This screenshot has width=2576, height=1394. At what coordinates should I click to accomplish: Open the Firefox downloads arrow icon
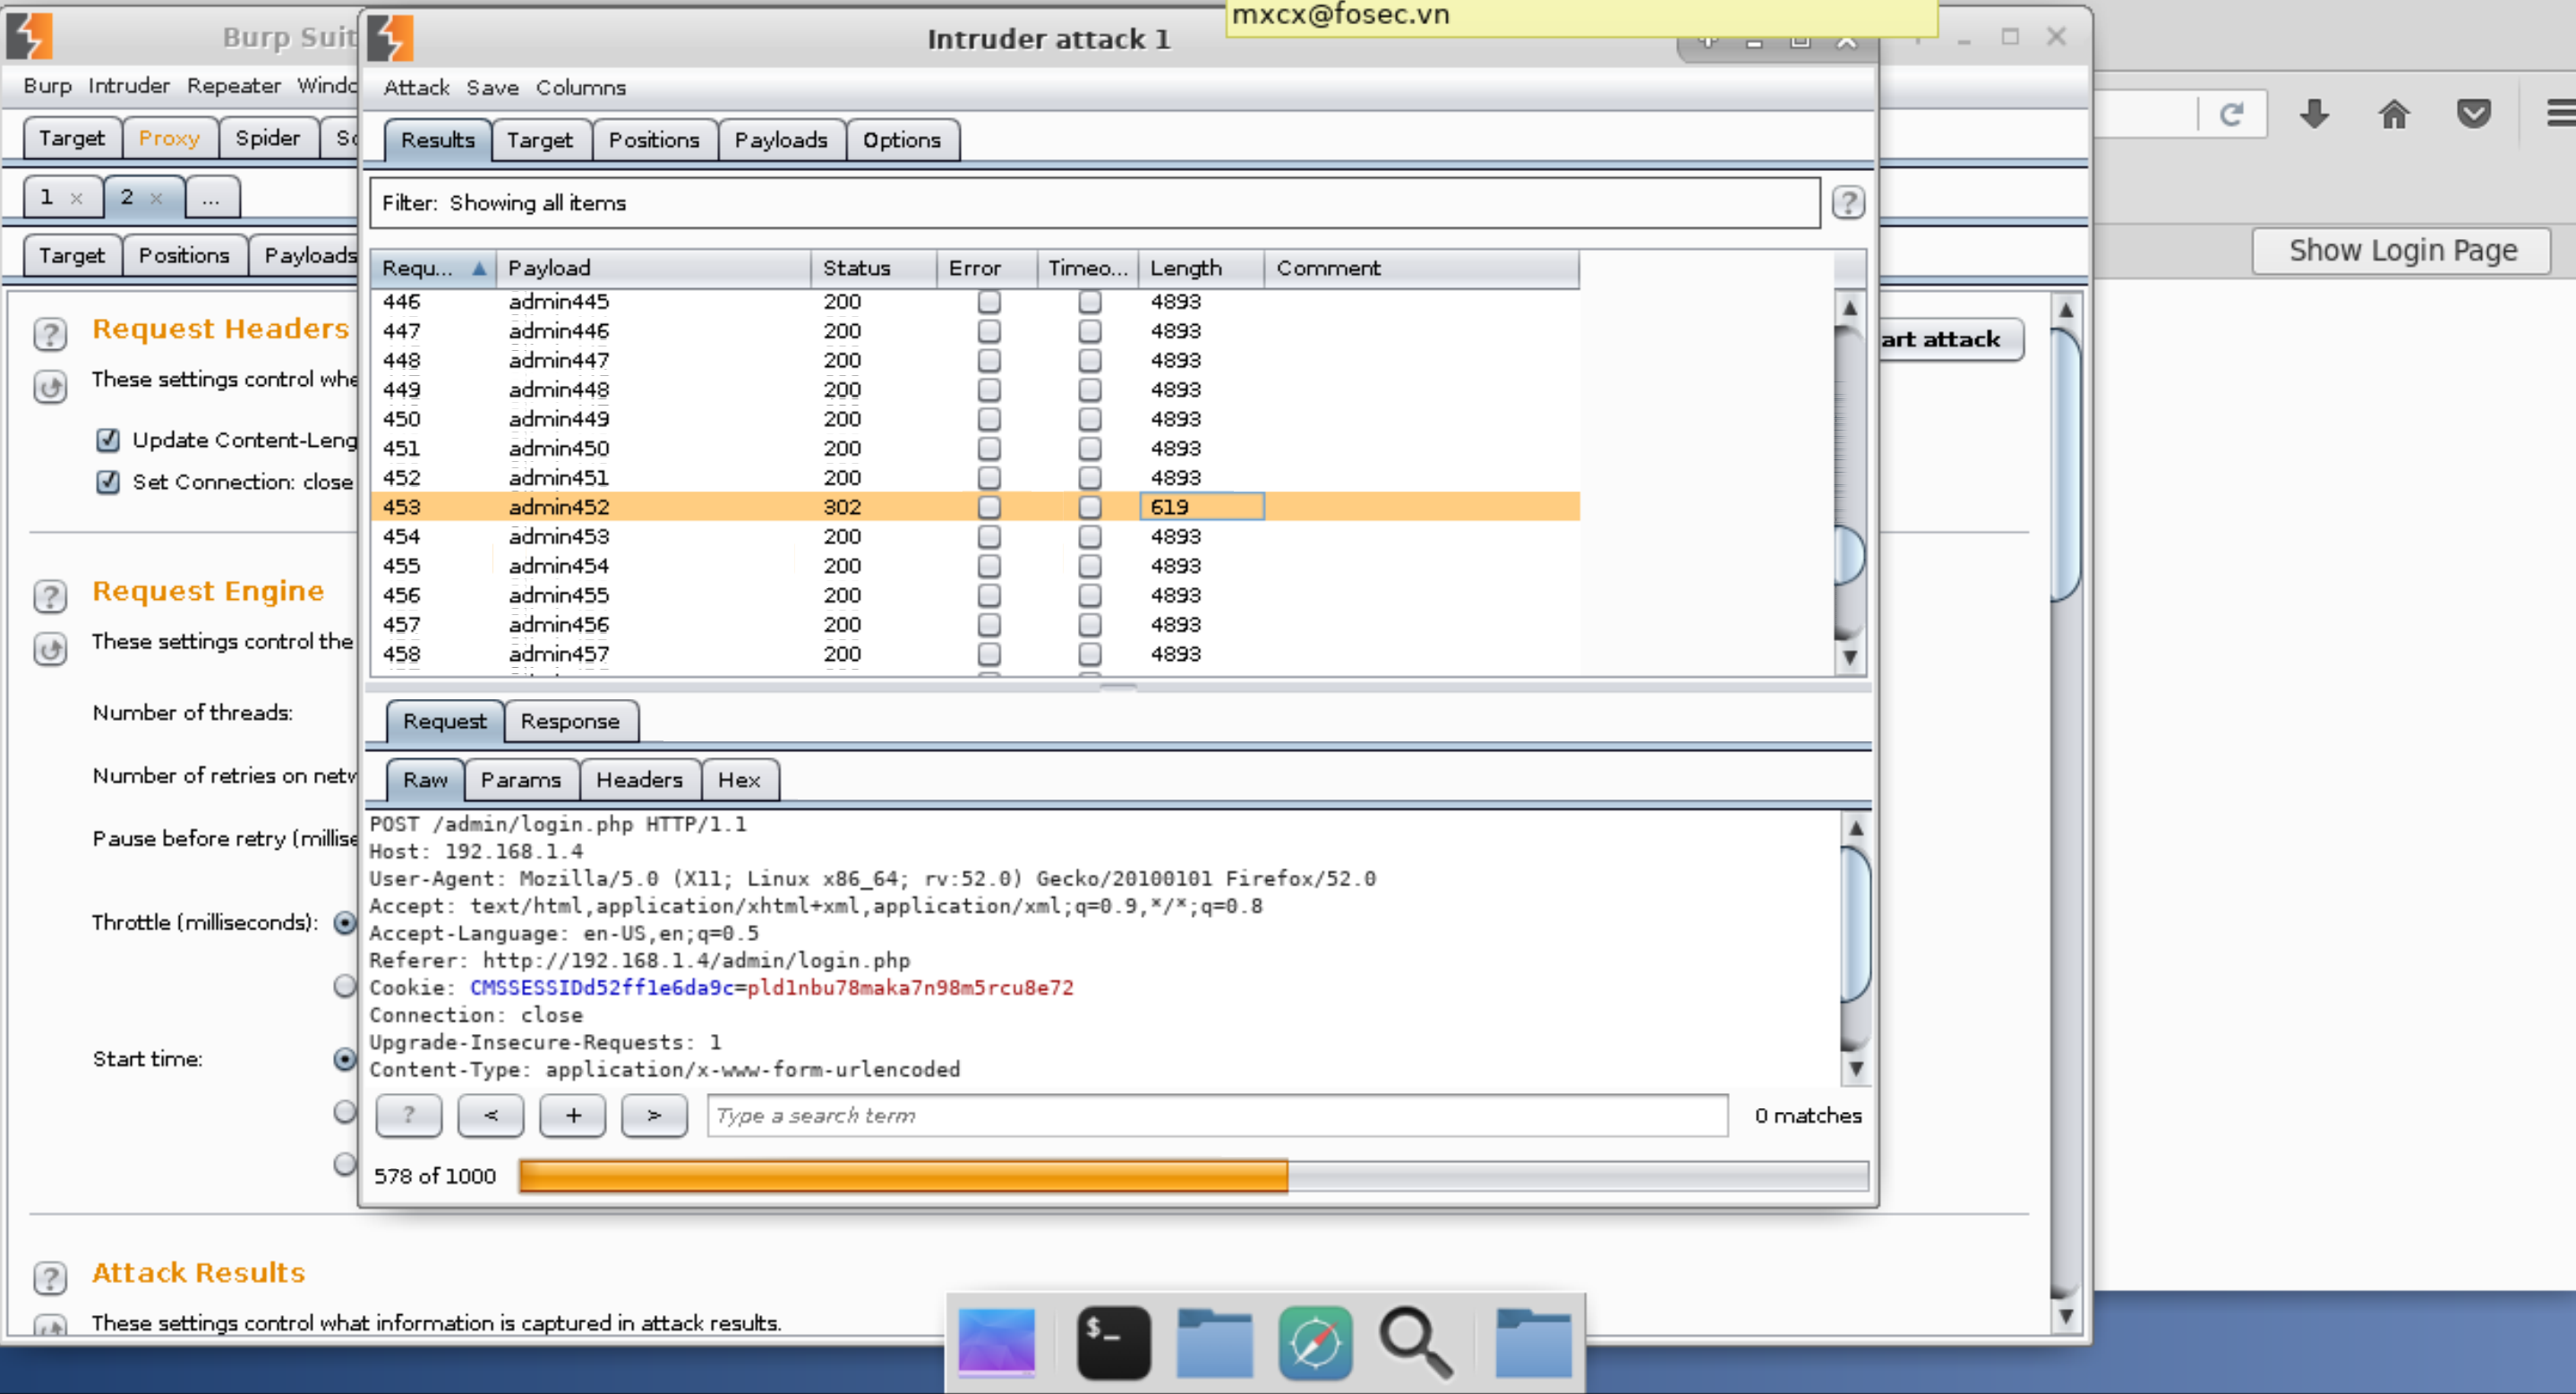(2314, 115)
